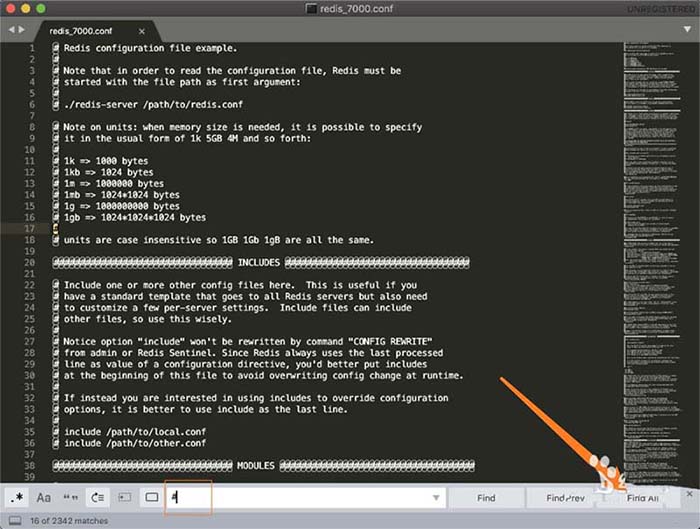Go to previous tab with left arrow

(x=11, y=30)
